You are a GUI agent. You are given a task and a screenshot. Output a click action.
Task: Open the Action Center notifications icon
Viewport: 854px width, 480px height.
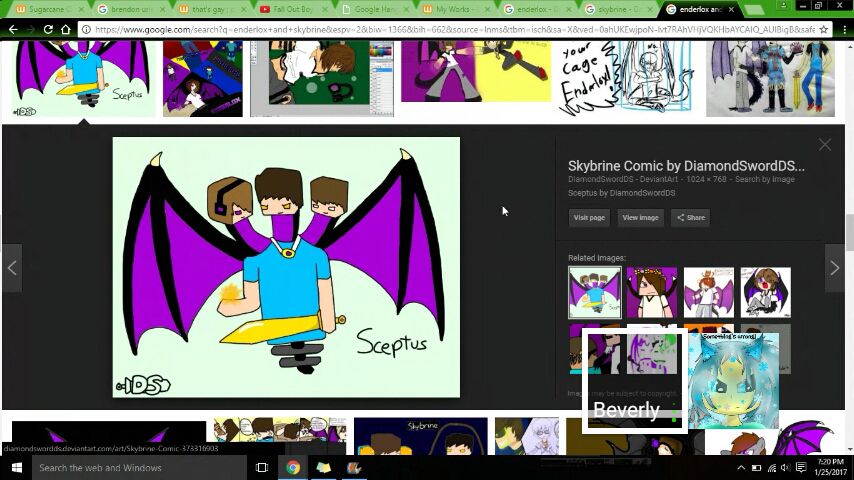tap(801, 467)
